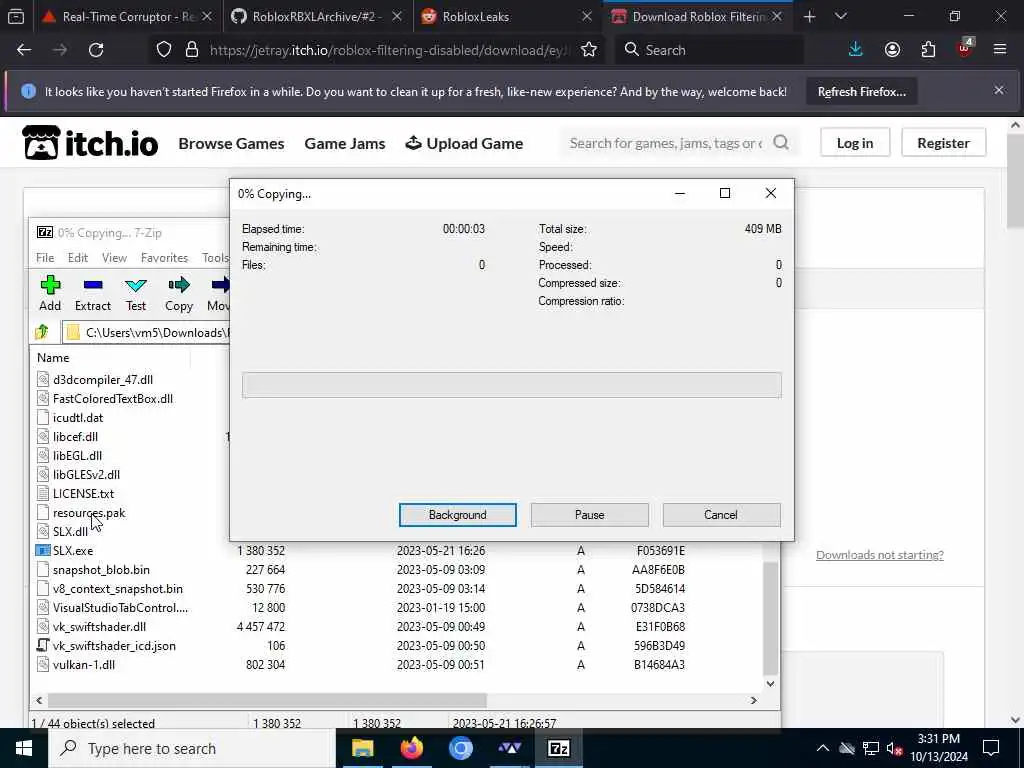Image resolution: width=1024 pixels, height=768 pixels.
Task: Open Upload Game link
Action: pos(464,143)
